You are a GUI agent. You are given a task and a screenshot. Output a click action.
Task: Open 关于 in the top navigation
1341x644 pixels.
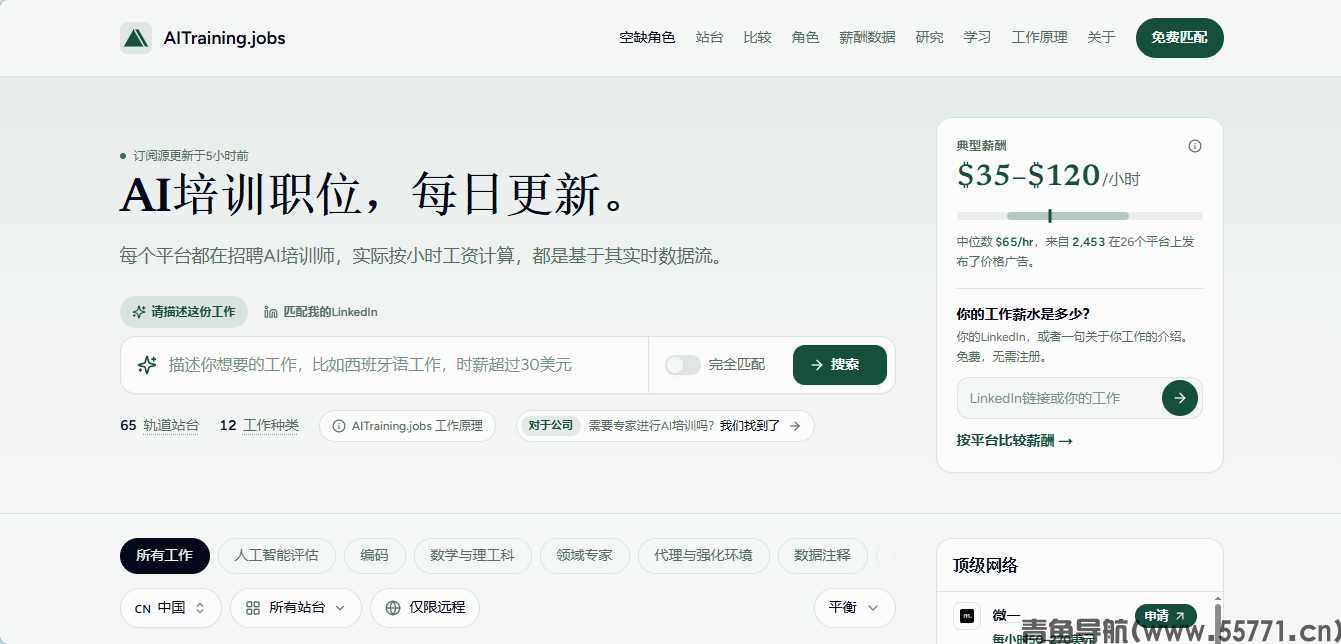click(x=1101, y=38)
